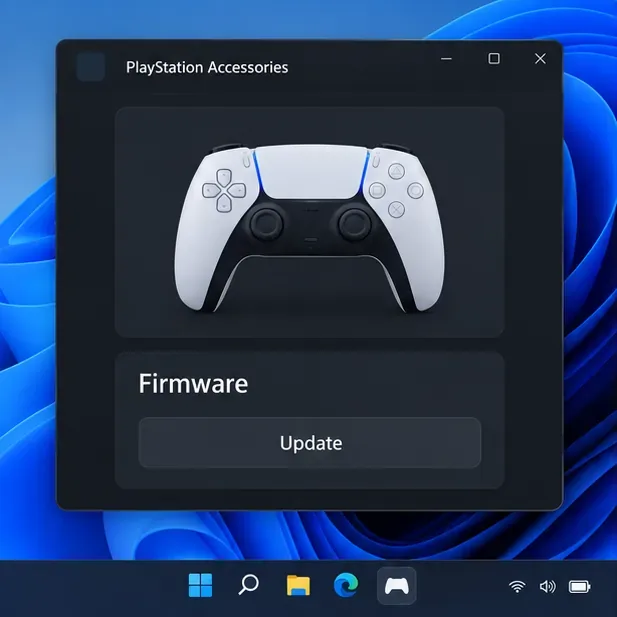Maximize the PlayStation Accessories window

[x=494, y=59]
